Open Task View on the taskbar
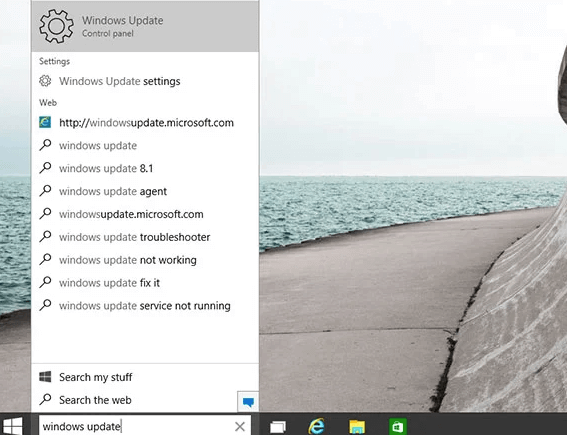The width and height of the screenshot is (567, 435). 278,426
